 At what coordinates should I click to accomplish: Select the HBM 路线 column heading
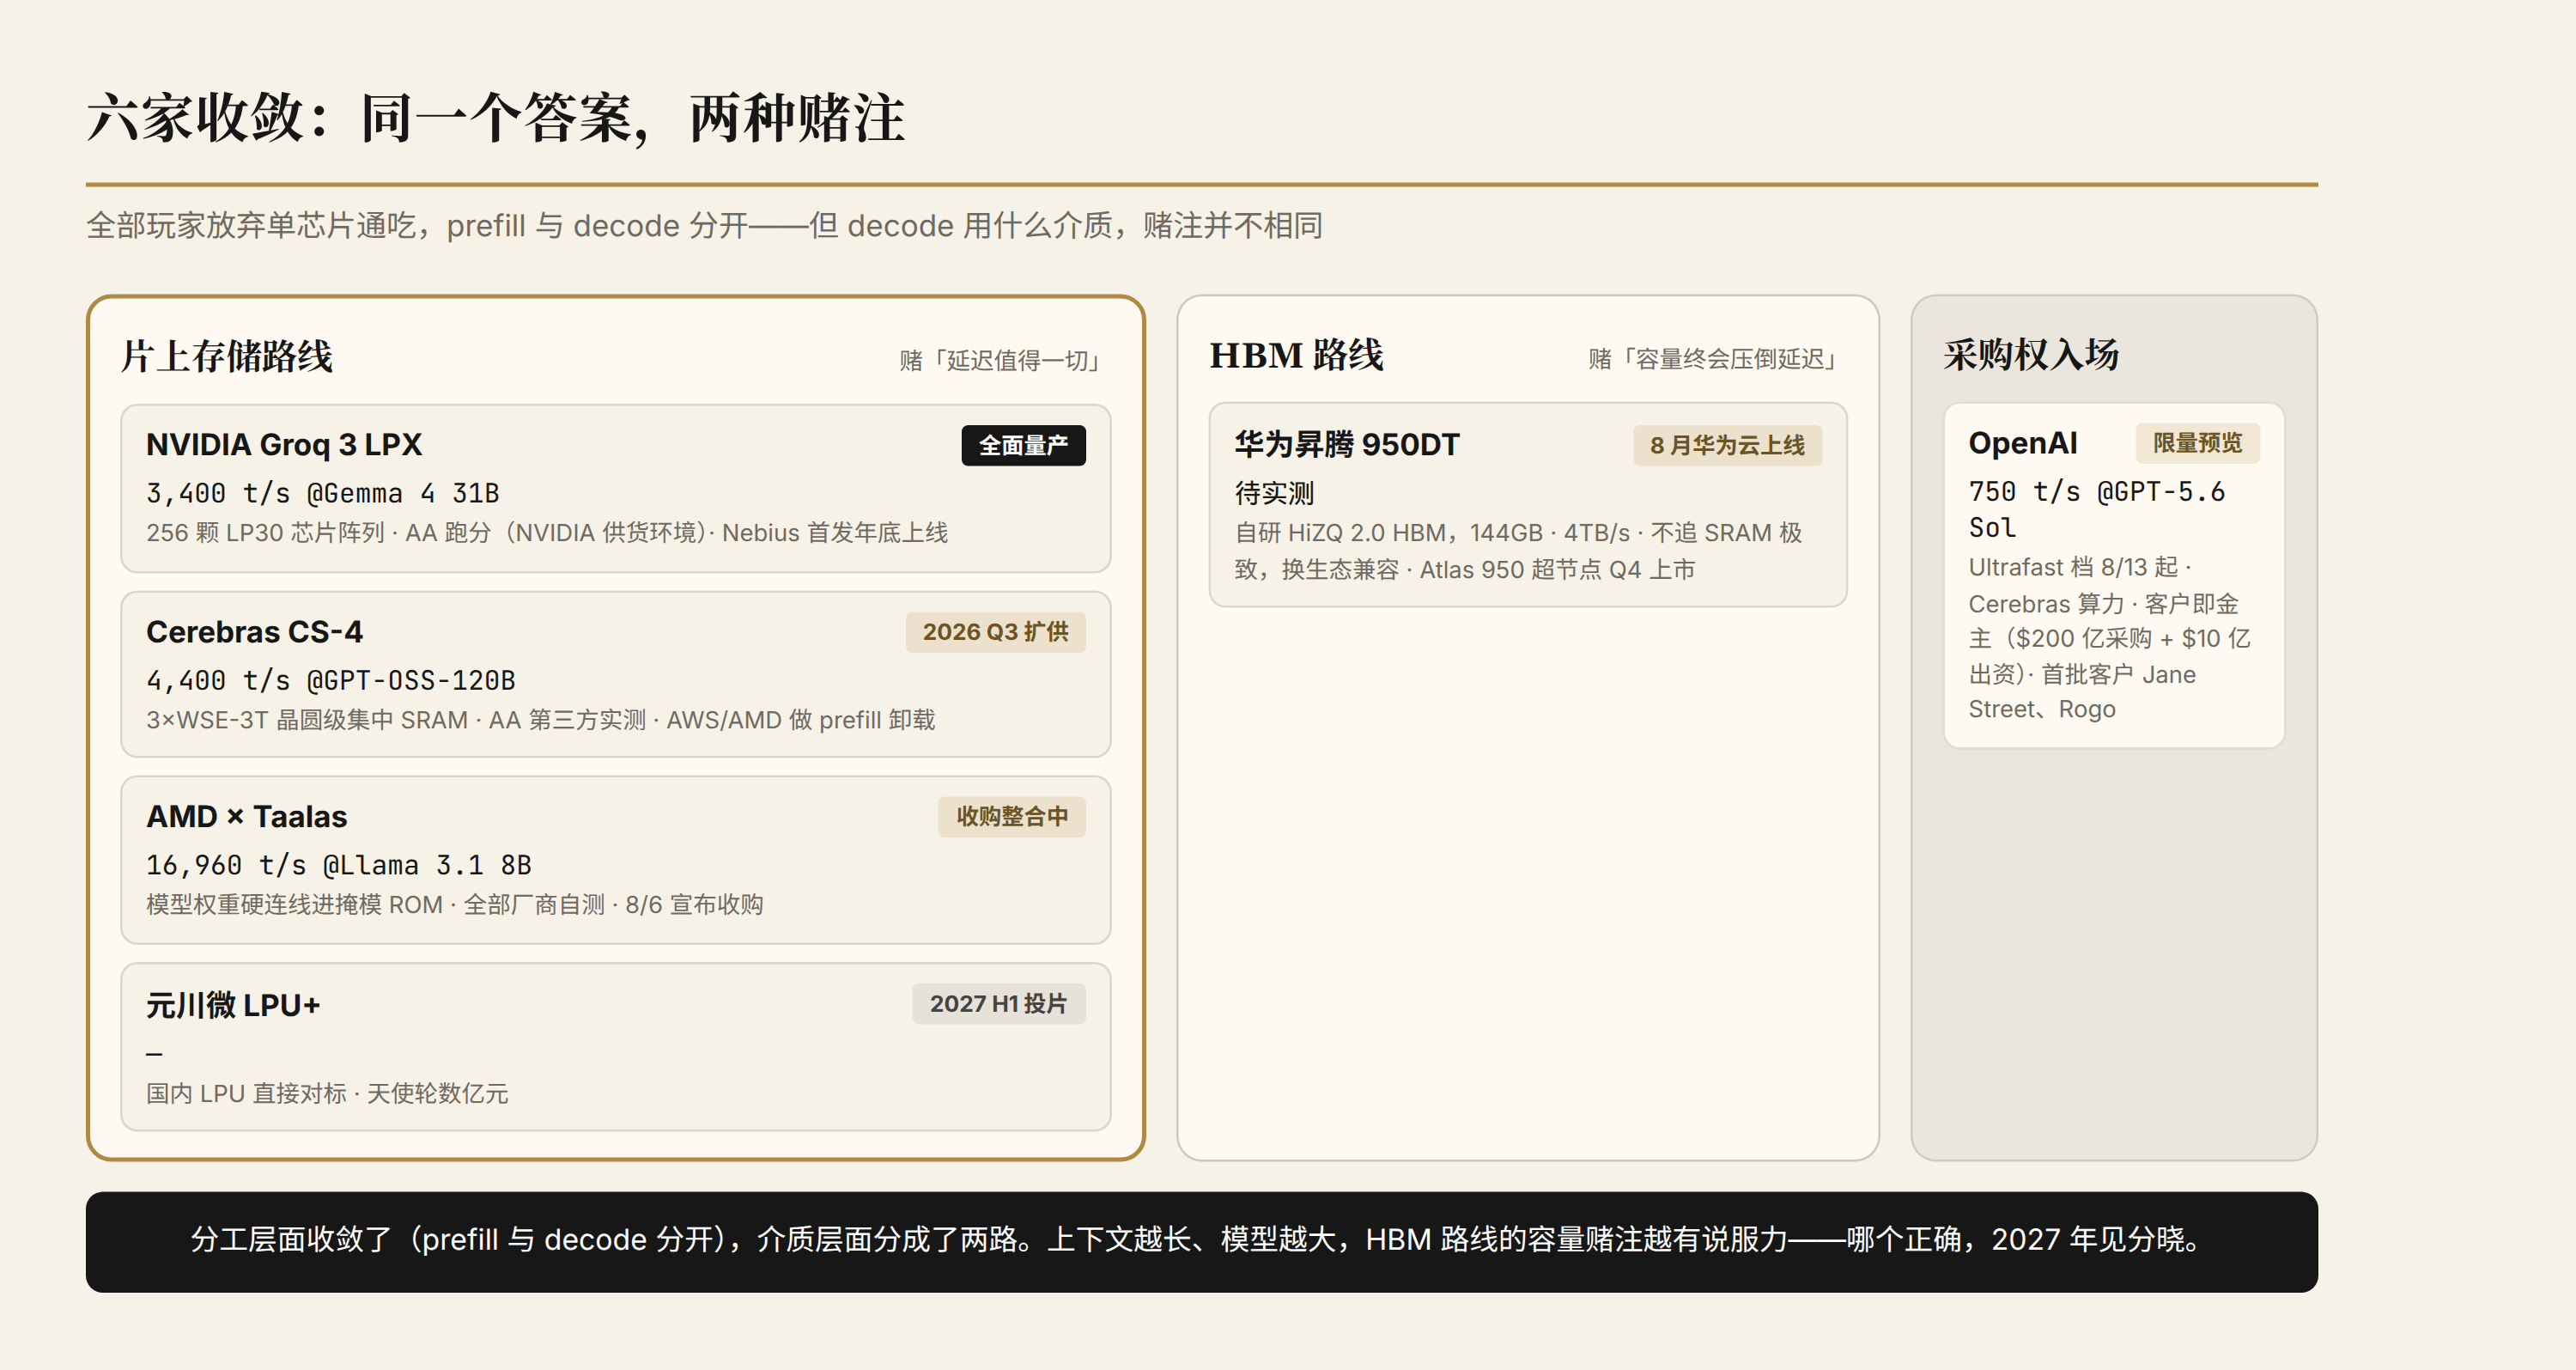point(1296,355)
